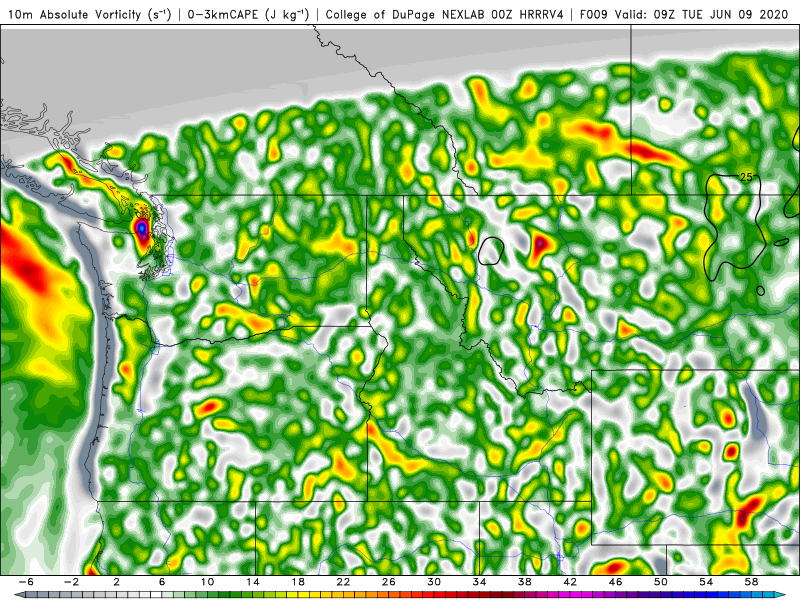This screenshot has height=600, width=800.
Task: Click the magenta vorticity maximum in central Montana
Action: [539, 245]
